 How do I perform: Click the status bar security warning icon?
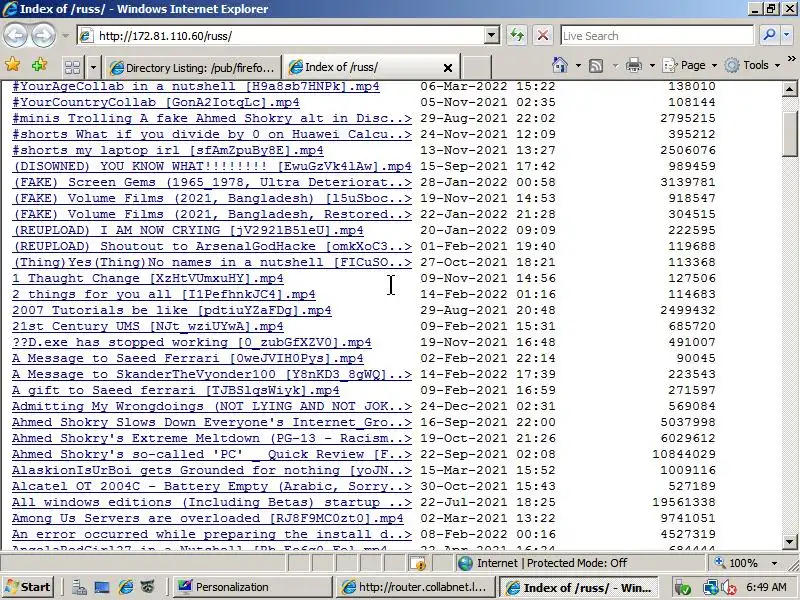pyautogui.click(x=418, y=563)
